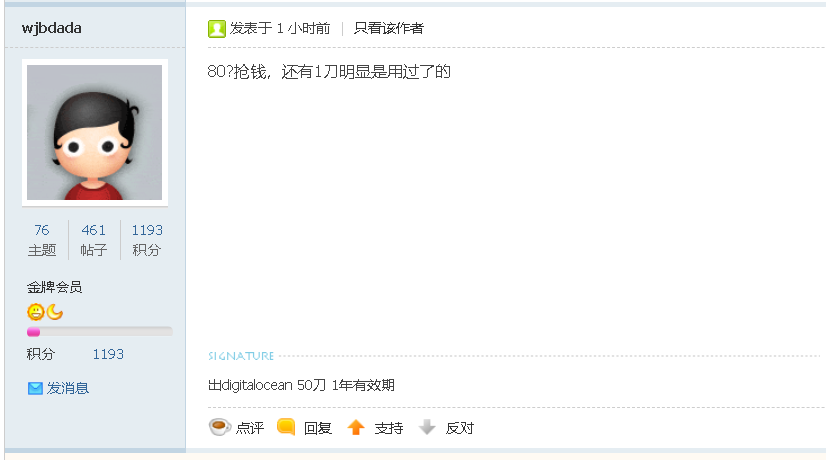Screen dimensions: 826x460
Task: Open the cartoon avatar image
Action: [x=95, y=132]
